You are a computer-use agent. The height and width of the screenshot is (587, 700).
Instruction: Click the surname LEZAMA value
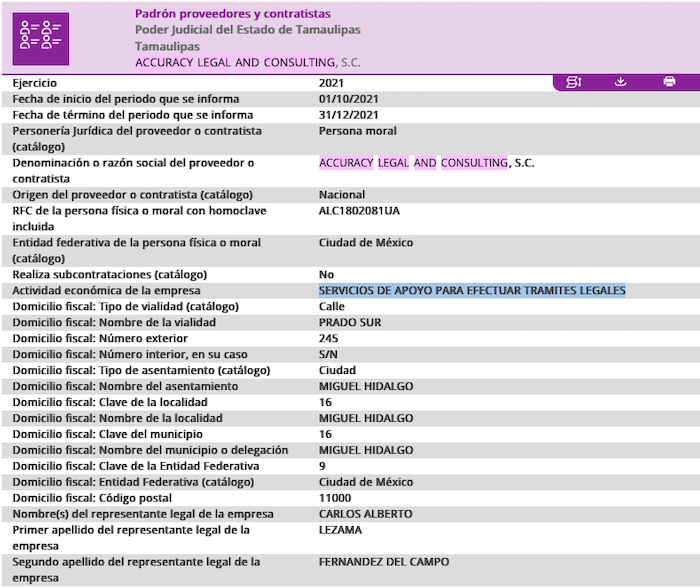341,530
